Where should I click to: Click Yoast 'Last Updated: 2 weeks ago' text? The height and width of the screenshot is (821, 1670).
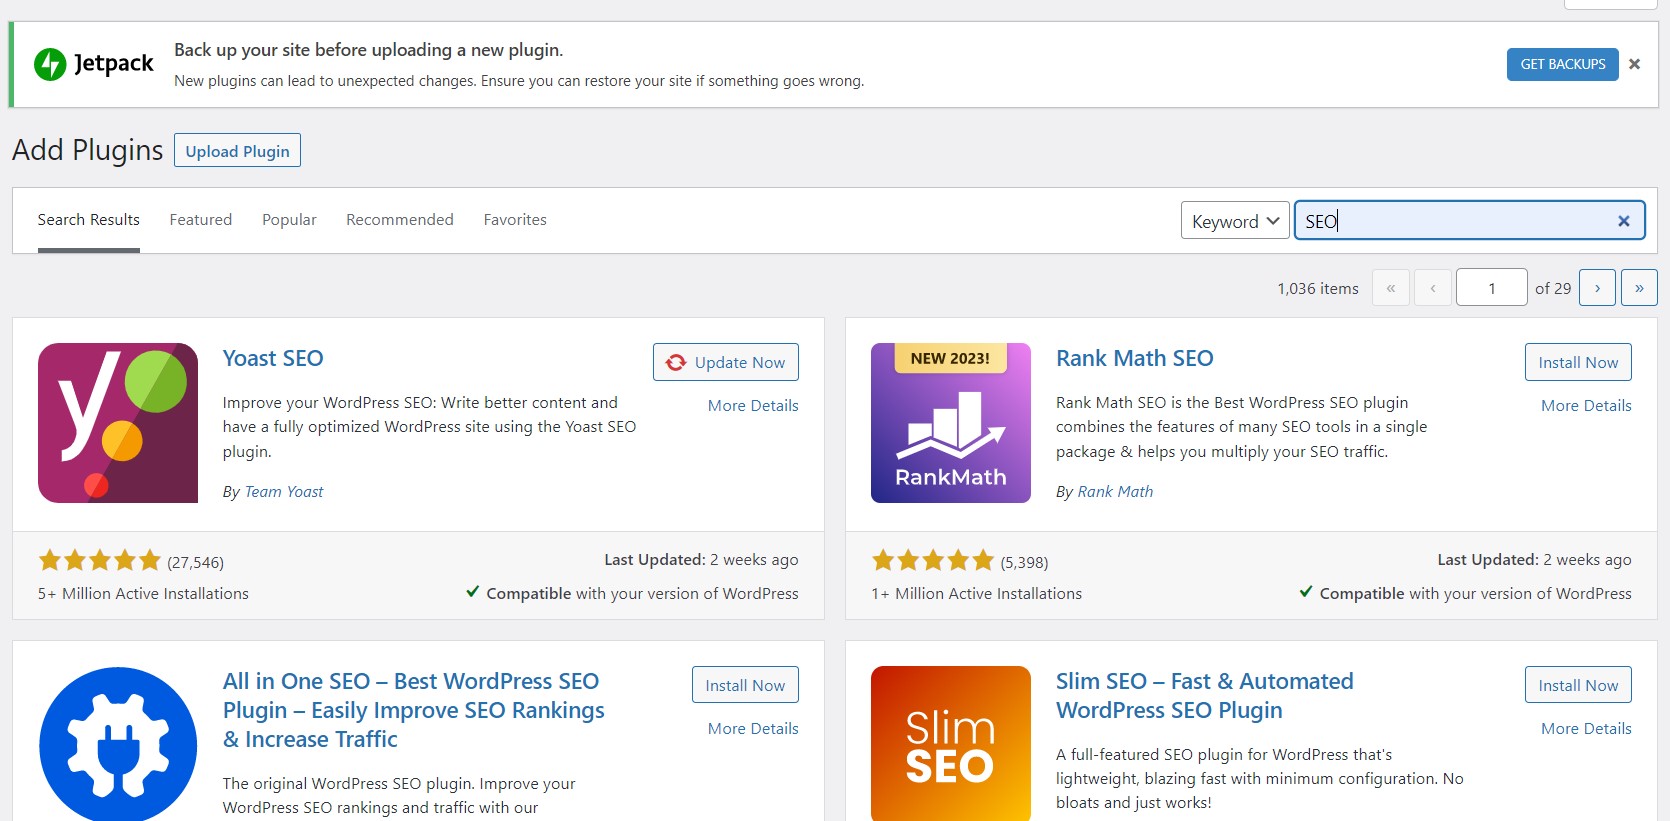click(701, 559)
